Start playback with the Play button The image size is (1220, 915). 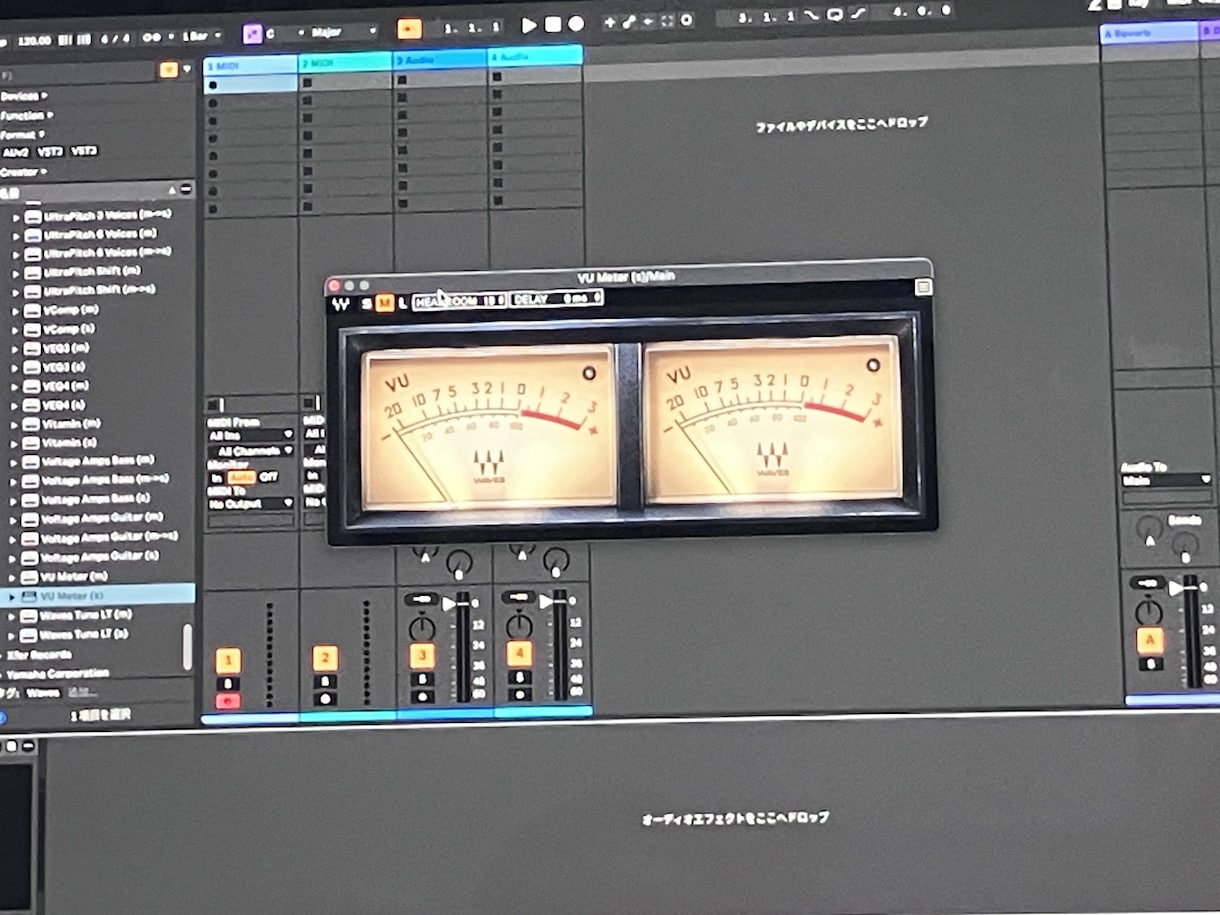(529, 23)
